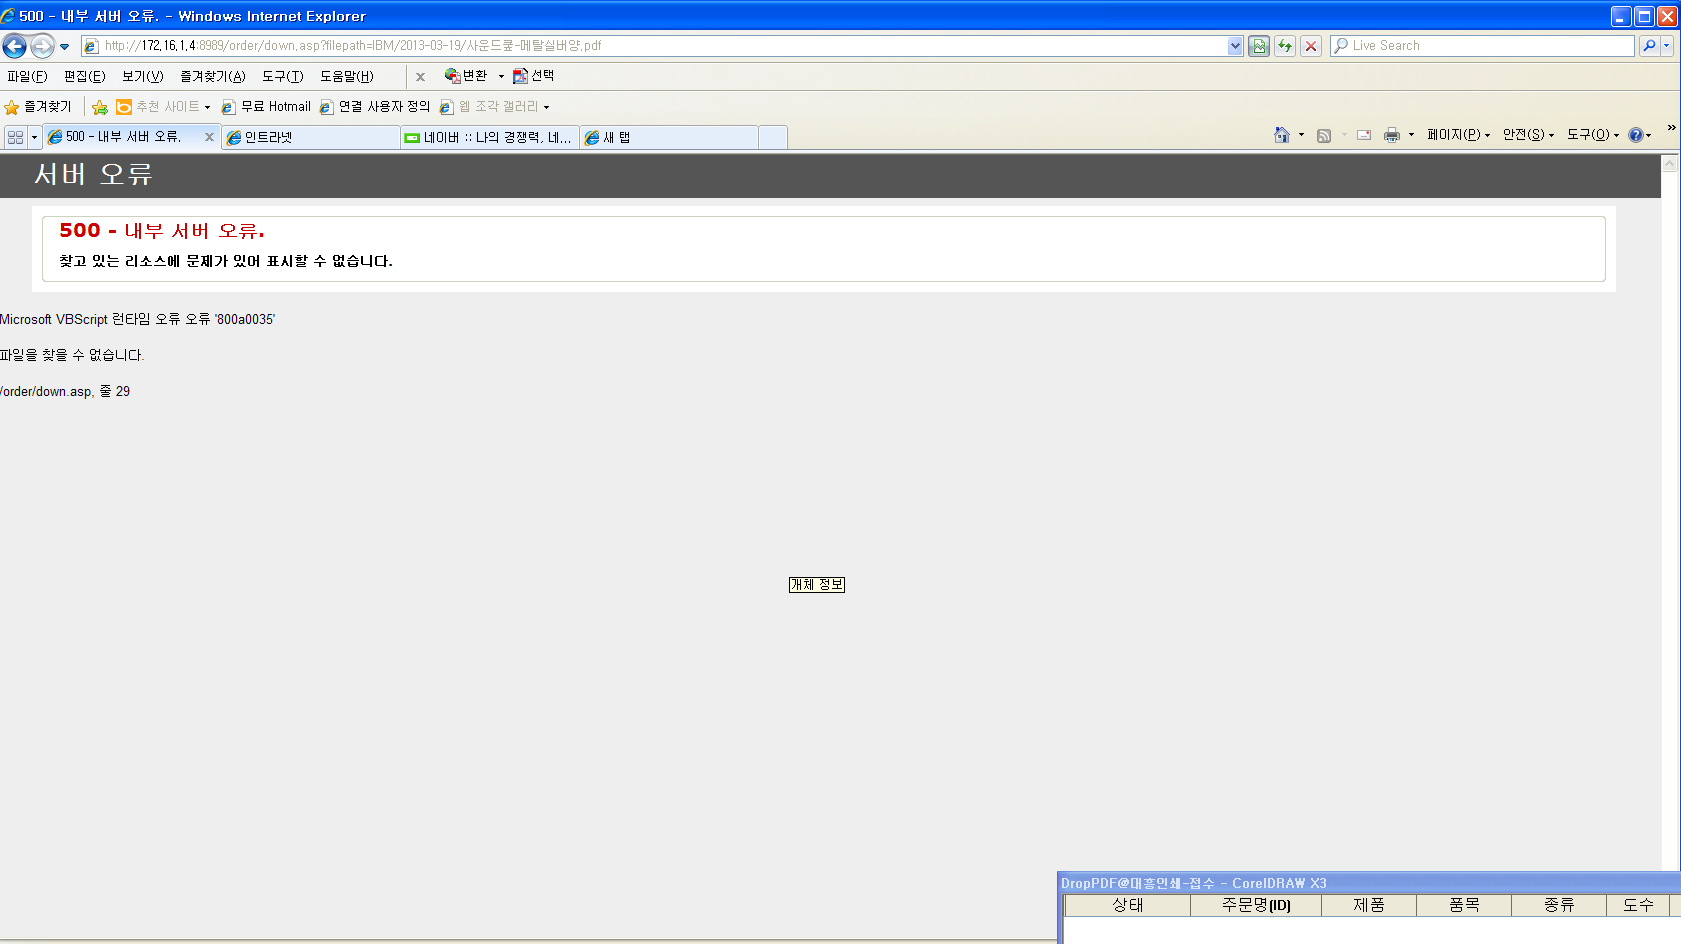Open the 페이지(P) dropdown menu
The image size is (1681, 944).
tap(1457, 135)
